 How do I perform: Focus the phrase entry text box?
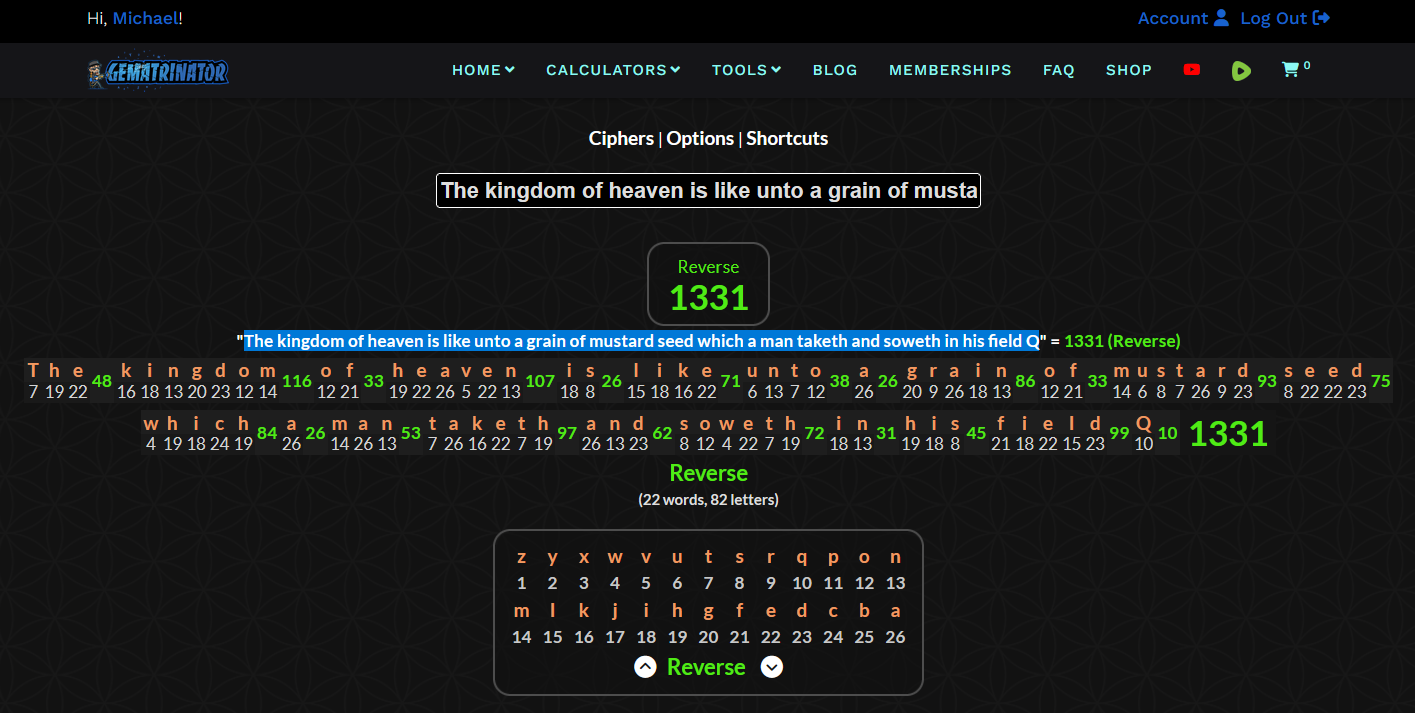pyautogui.click(x=708, y=190)
